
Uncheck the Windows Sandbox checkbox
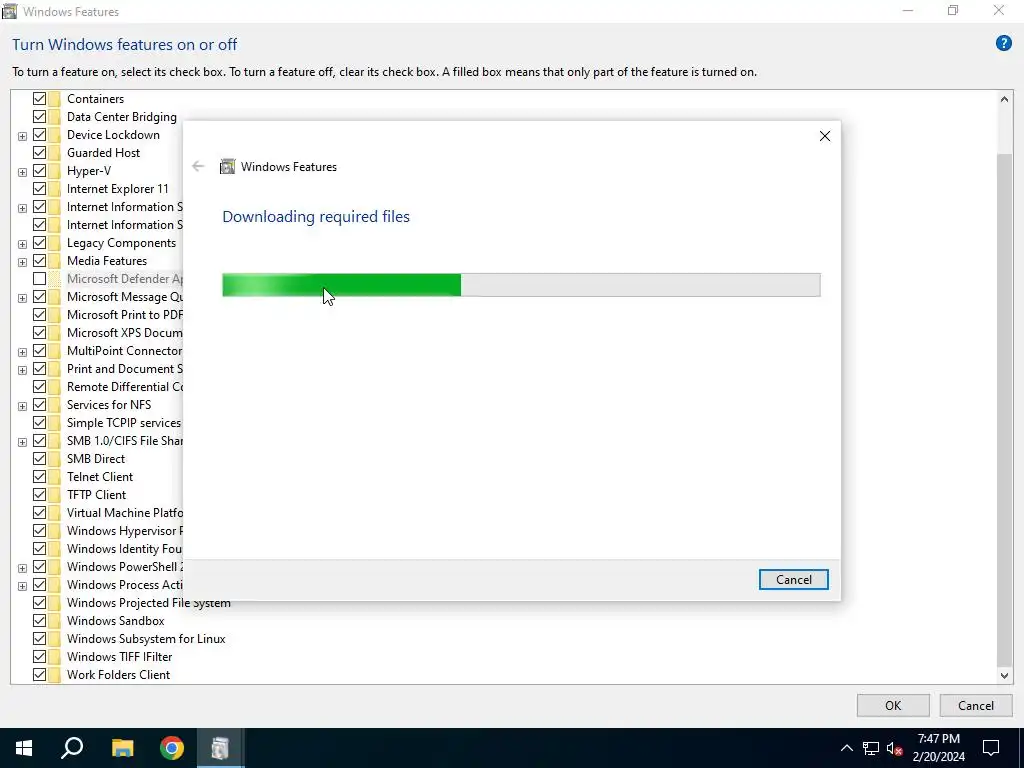click(x=39, y=620)
